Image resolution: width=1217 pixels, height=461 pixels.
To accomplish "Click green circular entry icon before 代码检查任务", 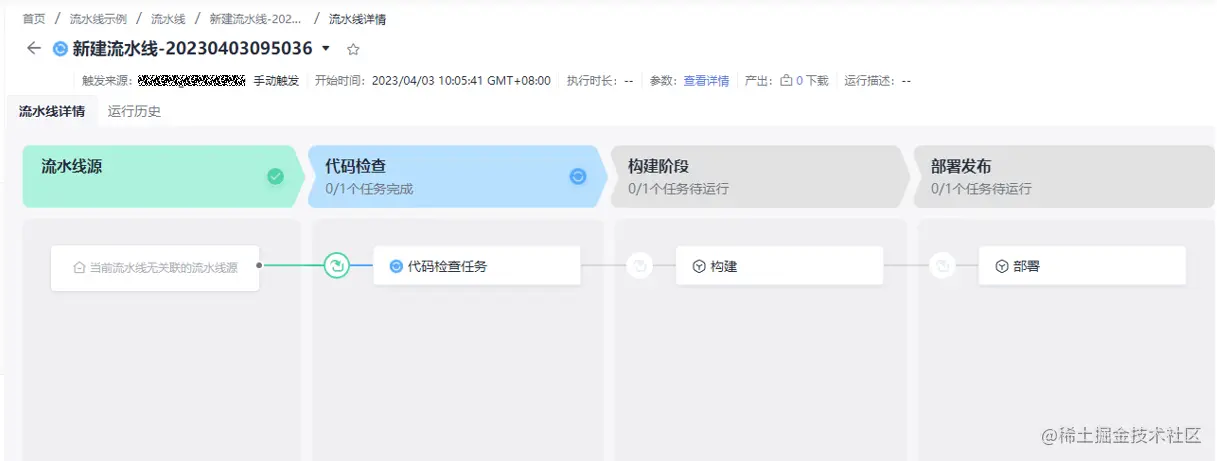I will pos(337,266).
